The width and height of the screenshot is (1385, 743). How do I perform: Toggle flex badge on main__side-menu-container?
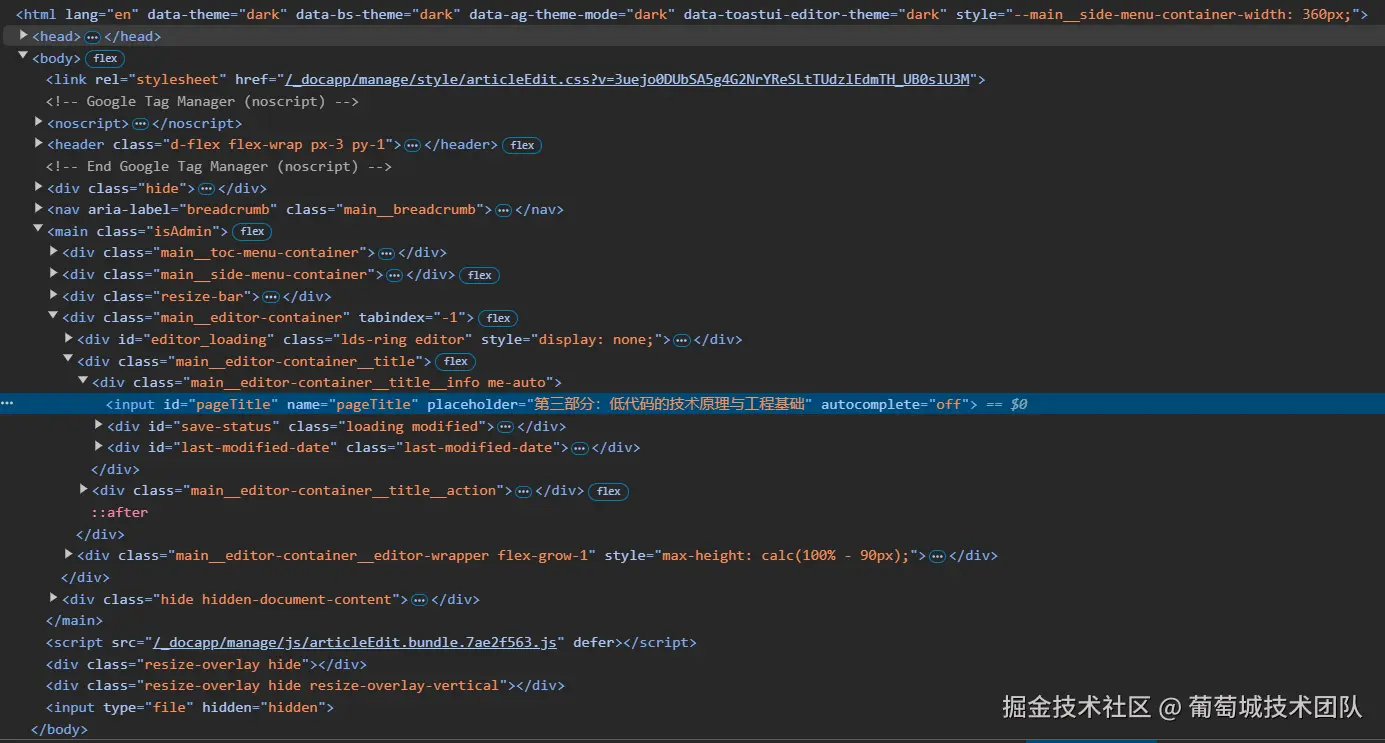pyautogui.click(x=480, y=275)
